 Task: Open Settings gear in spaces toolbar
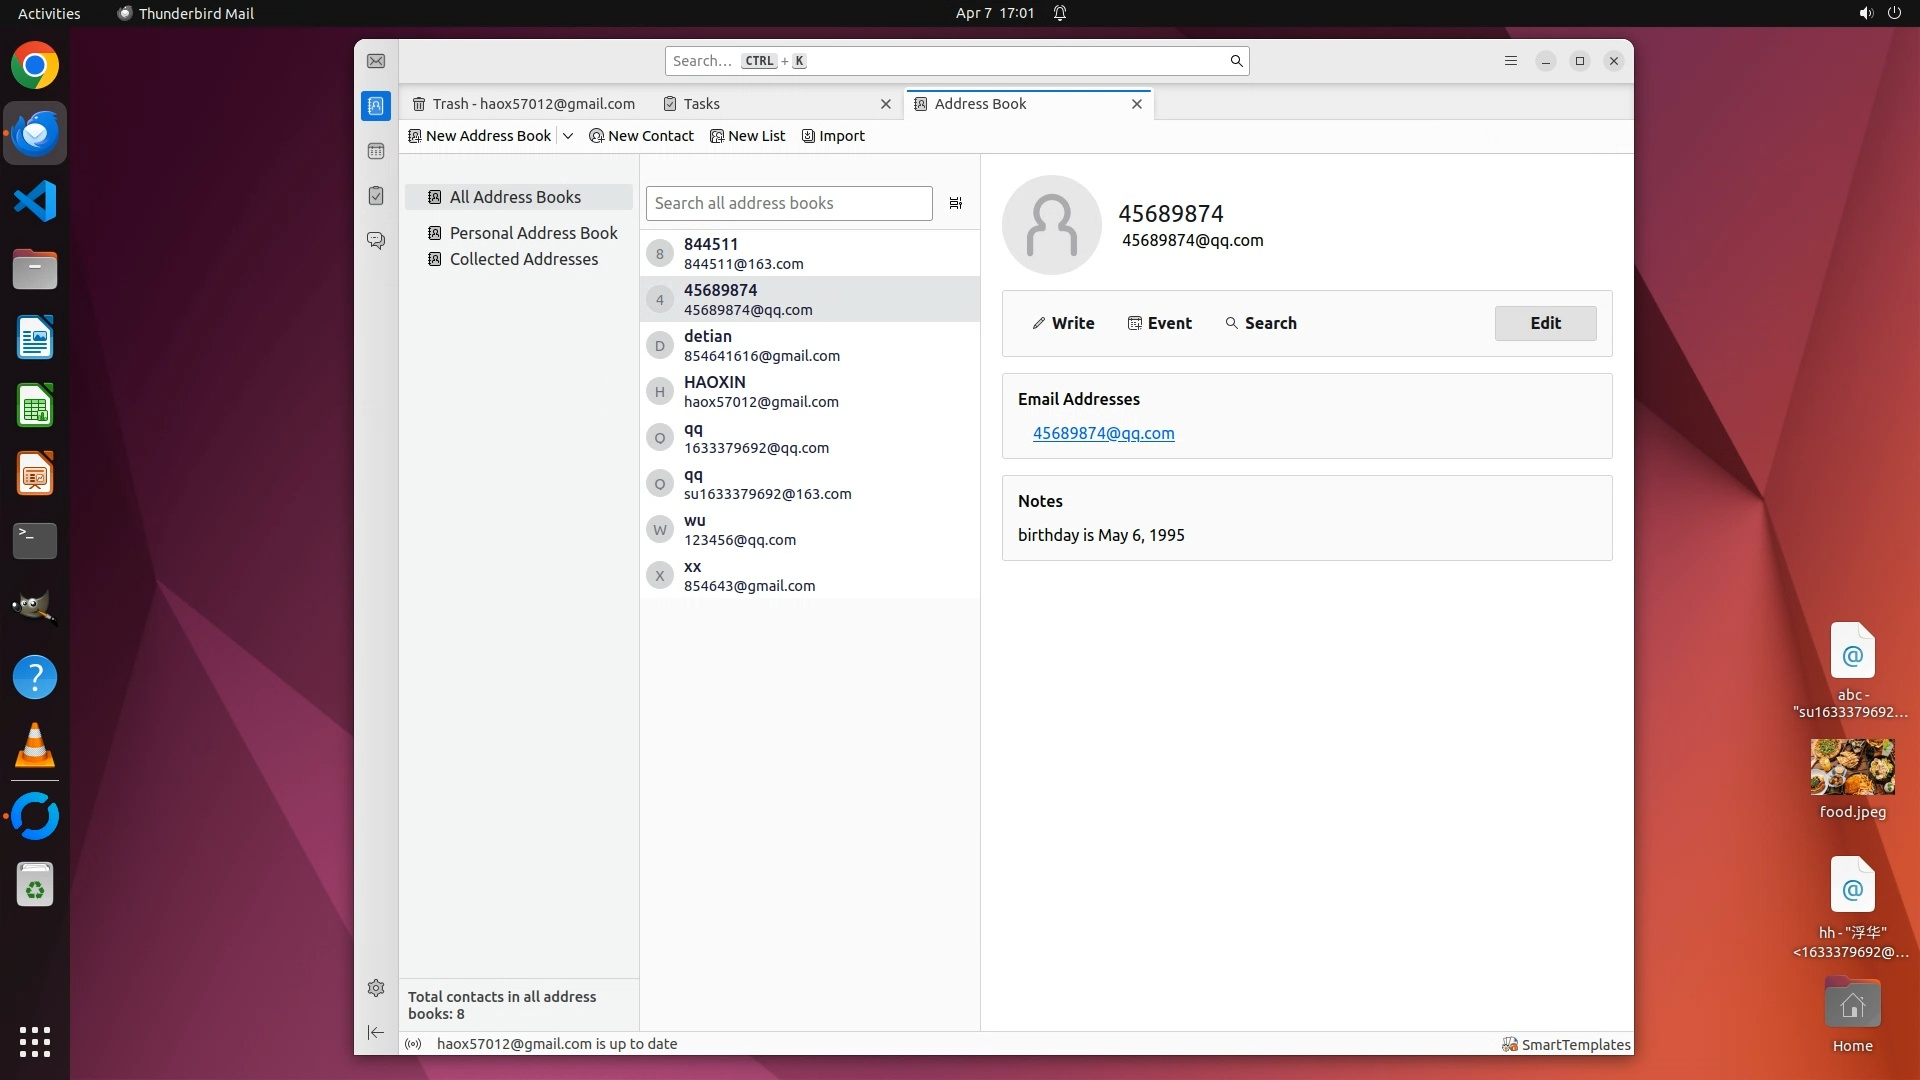(376, 988)
